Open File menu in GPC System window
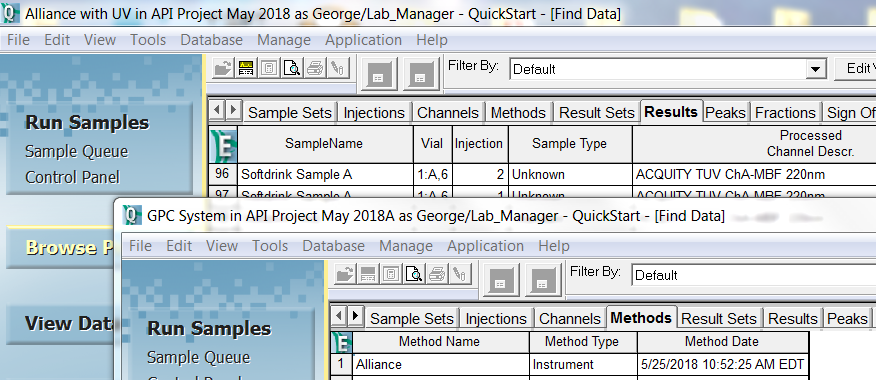Image resolution: width=876 pixels, height=380 pixels. click(x=140, y=245)
